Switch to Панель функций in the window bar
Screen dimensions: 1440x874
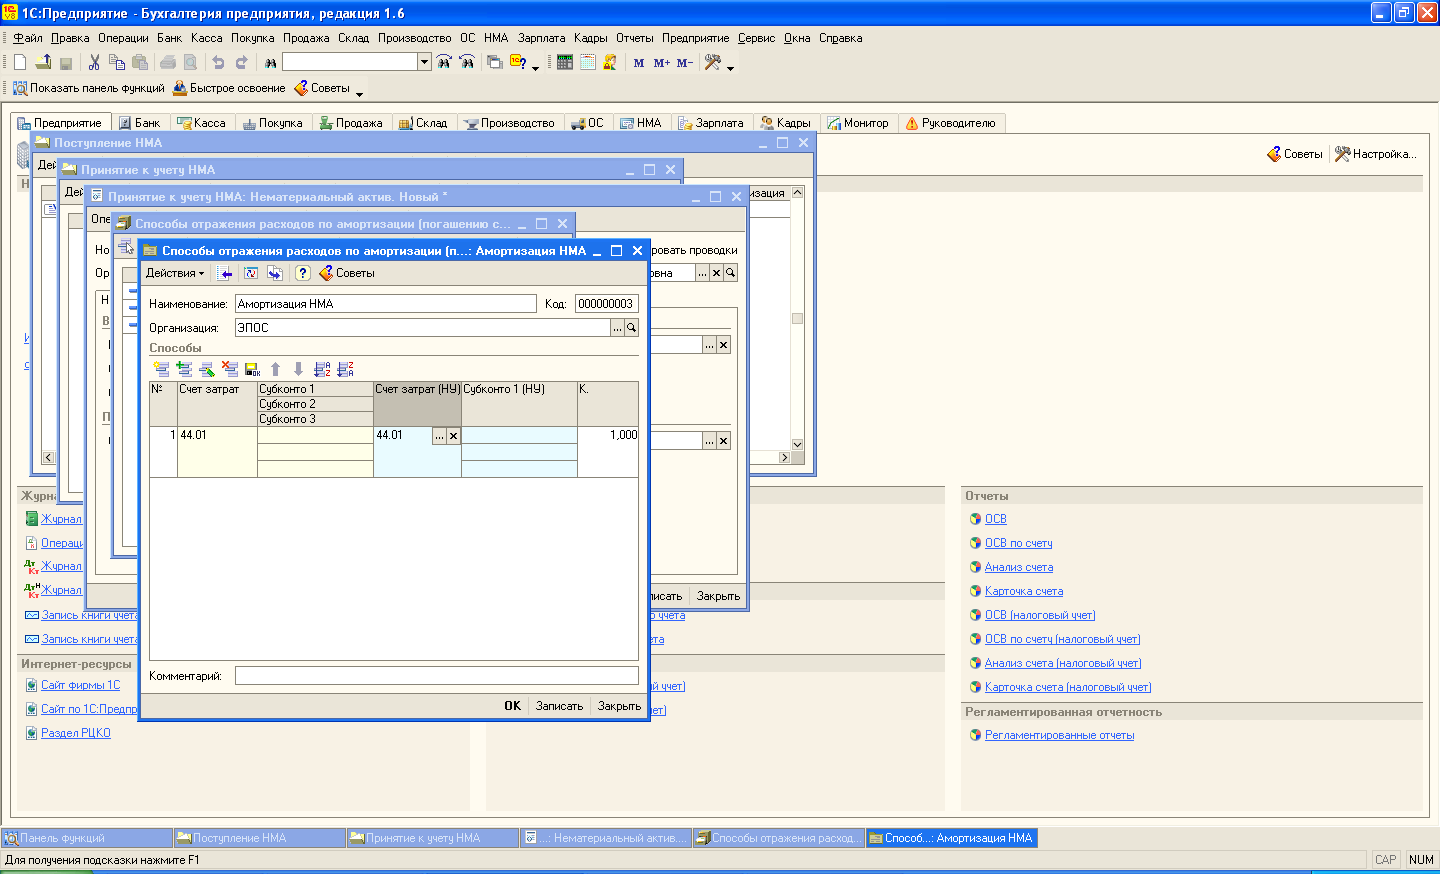(x=87, y=838)
